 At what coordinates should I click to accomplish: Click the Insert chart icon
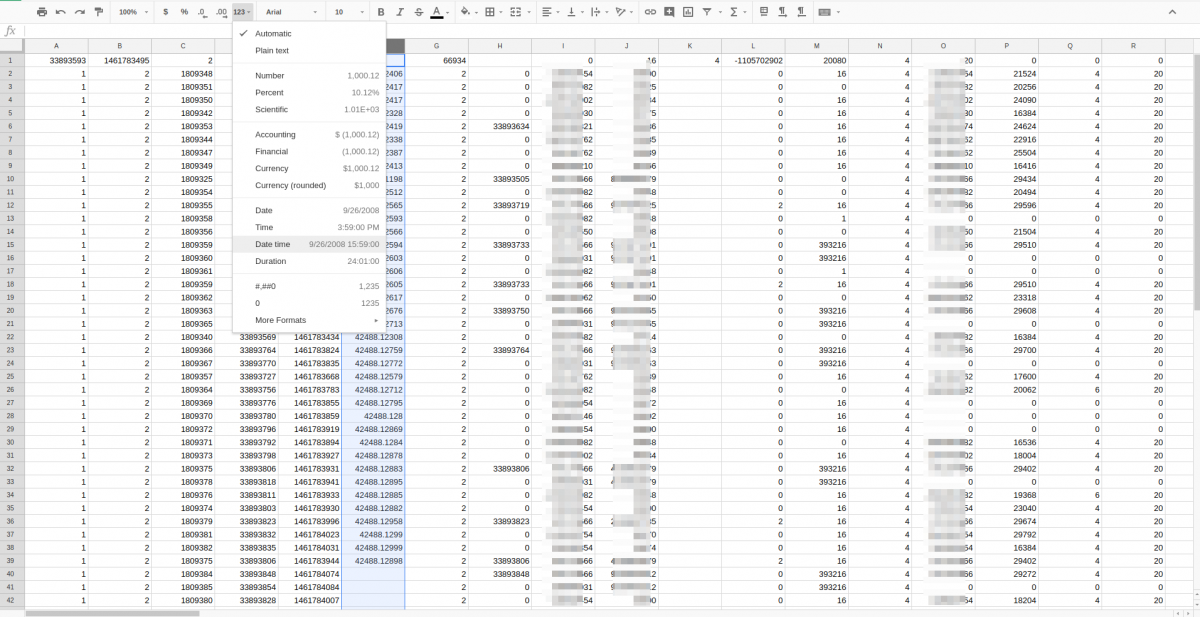(x=688, y=12)
